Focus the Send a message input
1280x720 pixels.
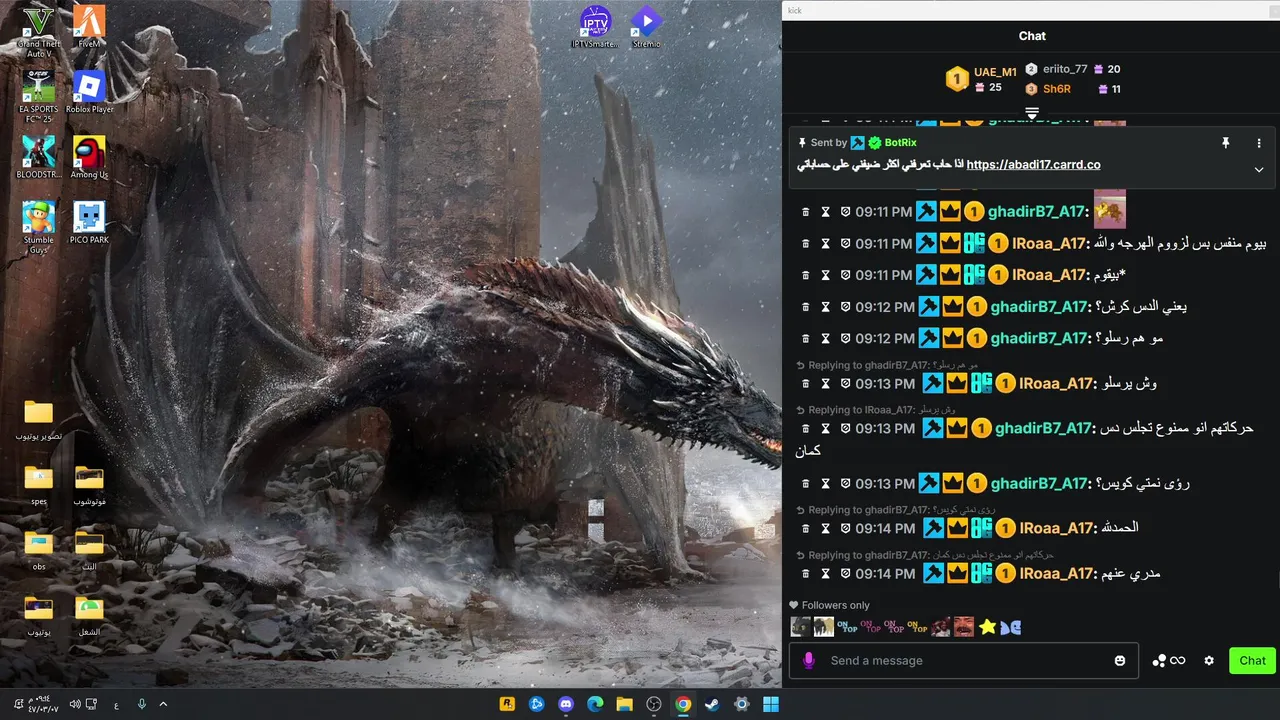coord(965,661)
